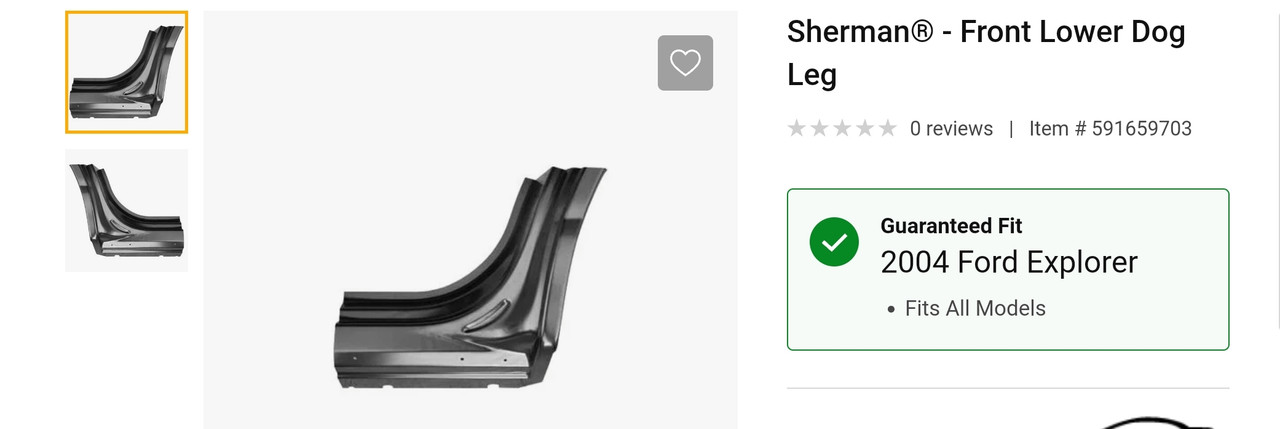Image resolution: width=1280 pixels, height=429 pixels.
Task: Select the second rating star
Action: tap(819, 128)
